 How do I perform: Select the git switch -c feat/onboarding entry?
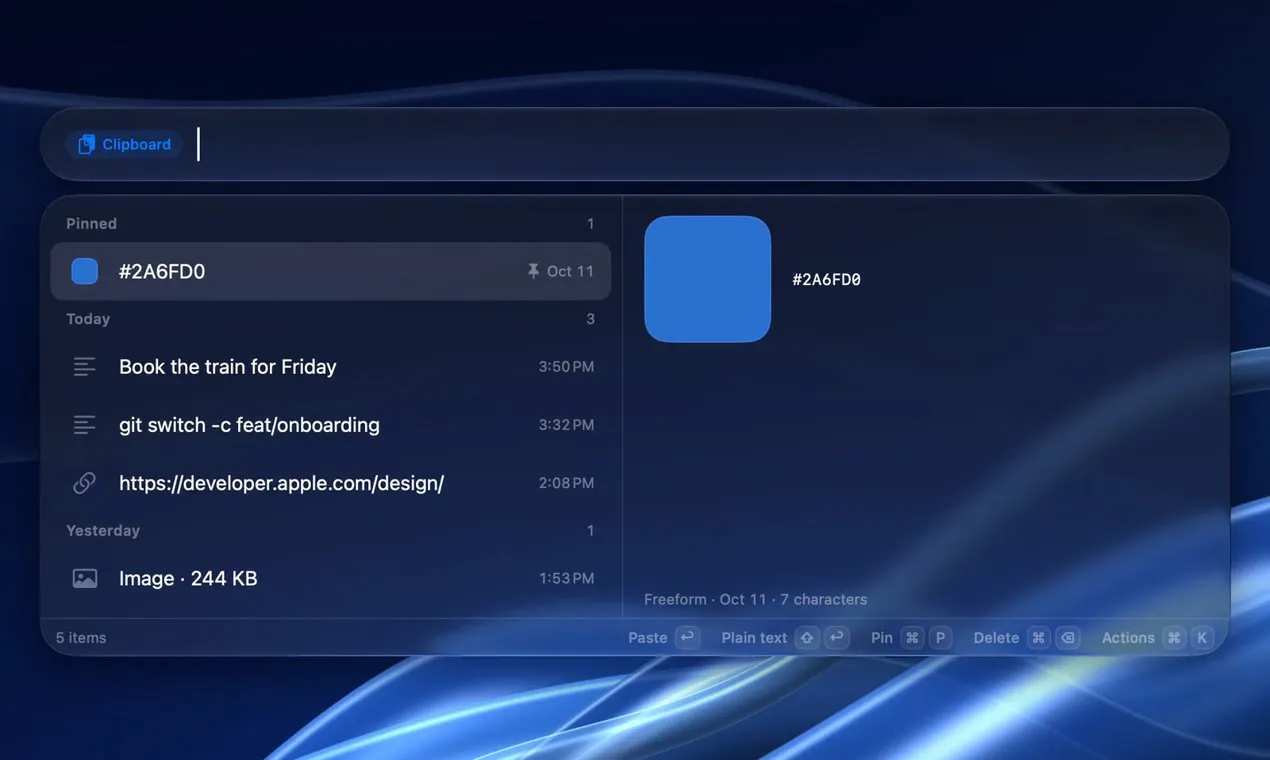331,425
